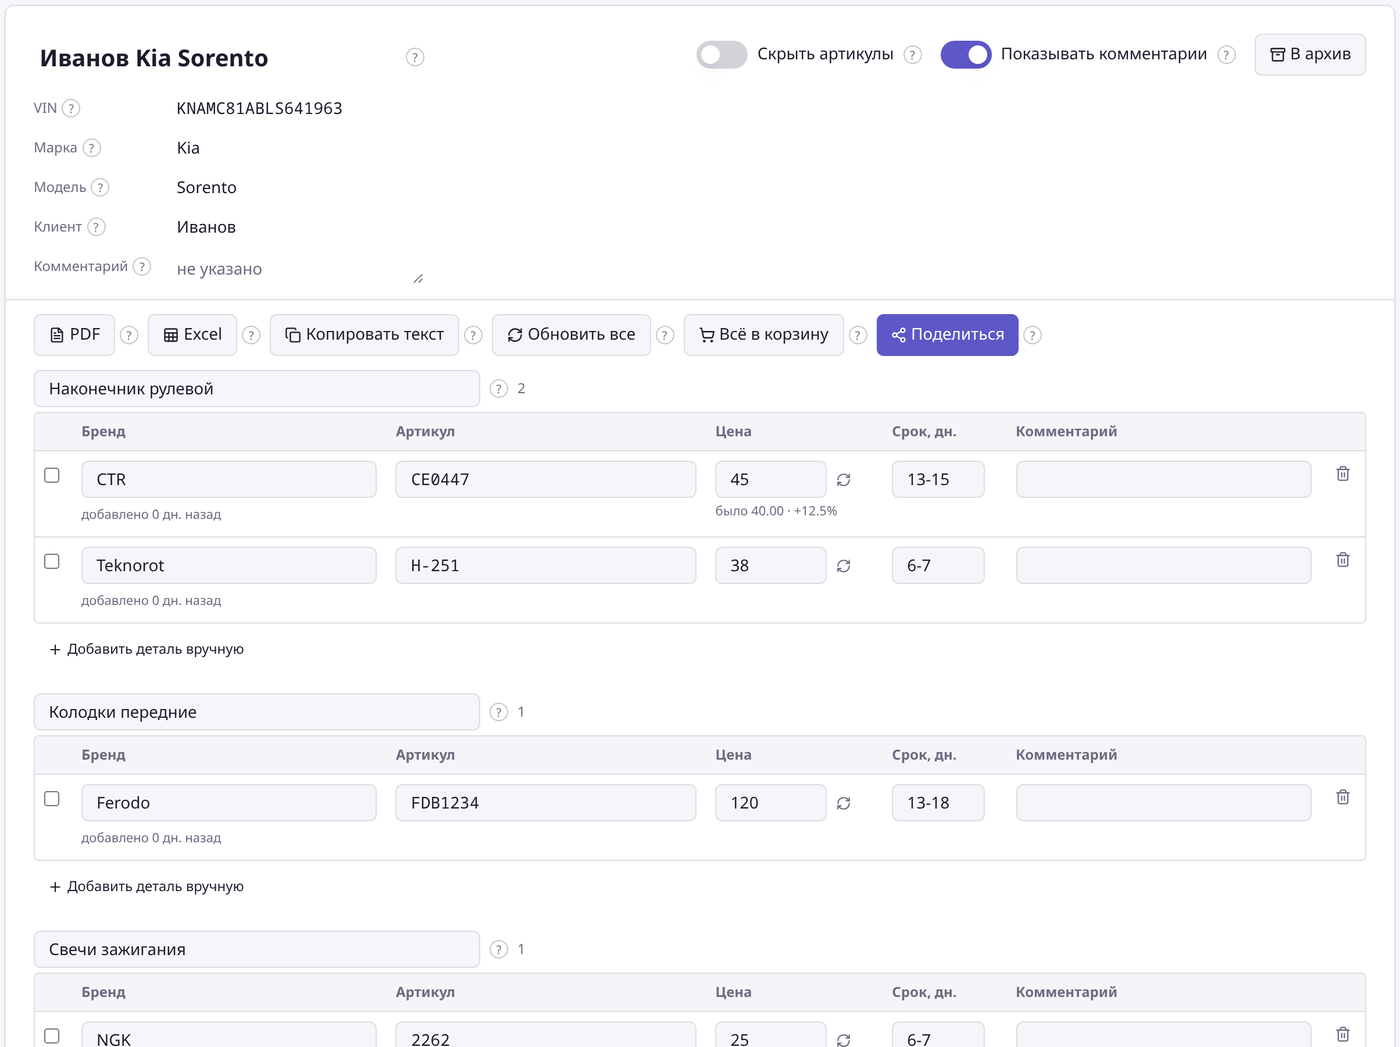
Task: Toggle the Скрыть артикулы switch
Action: coord(722,55)
